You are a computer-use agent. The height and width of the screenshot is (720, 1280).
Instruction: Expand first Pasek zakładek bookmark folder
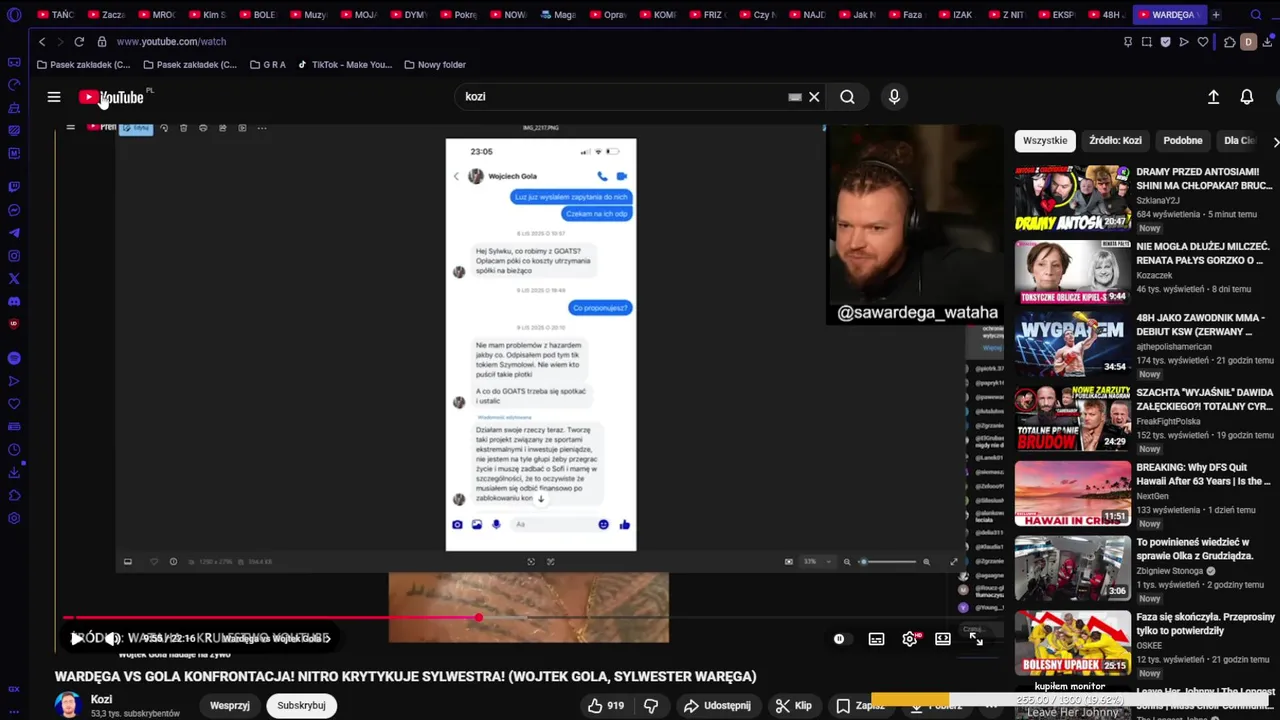point(84,65)
